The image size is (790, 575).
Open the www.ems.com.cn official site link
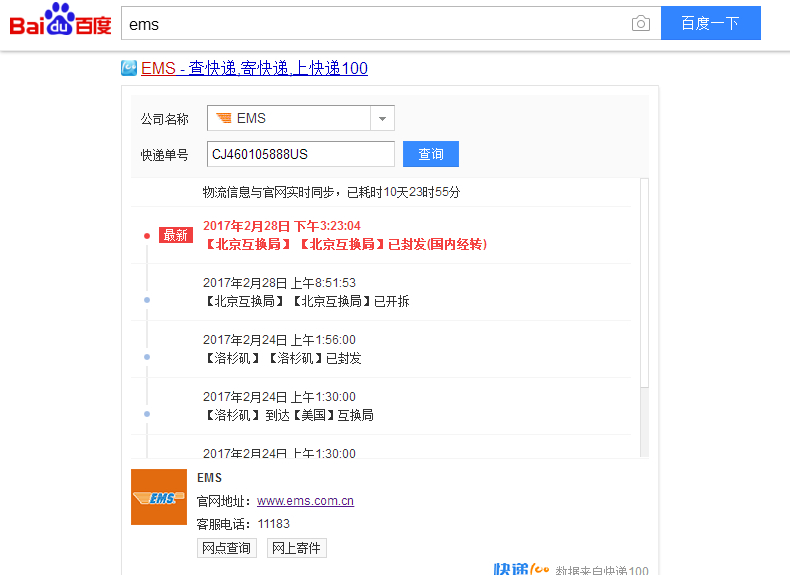click(x=305, y=501)
